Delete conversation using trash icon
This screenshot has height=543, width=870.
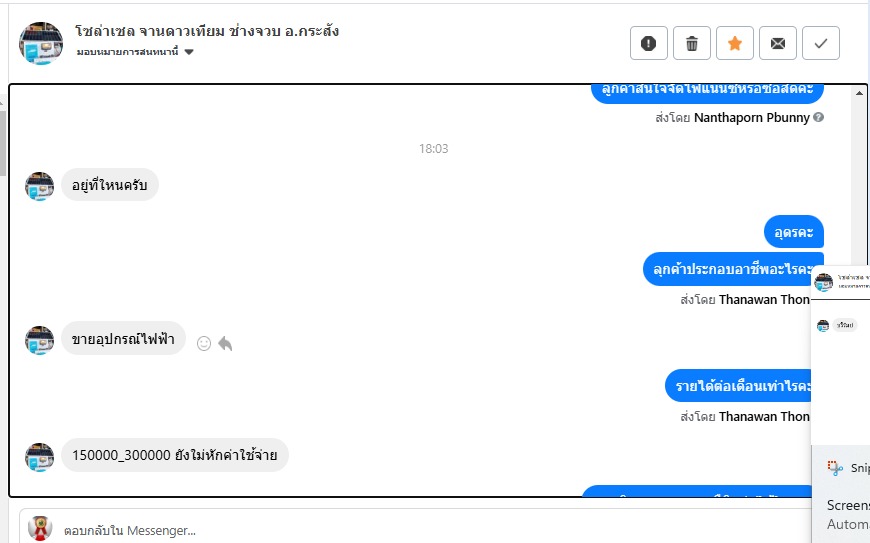pyautogui.click(x=692, y=43)
